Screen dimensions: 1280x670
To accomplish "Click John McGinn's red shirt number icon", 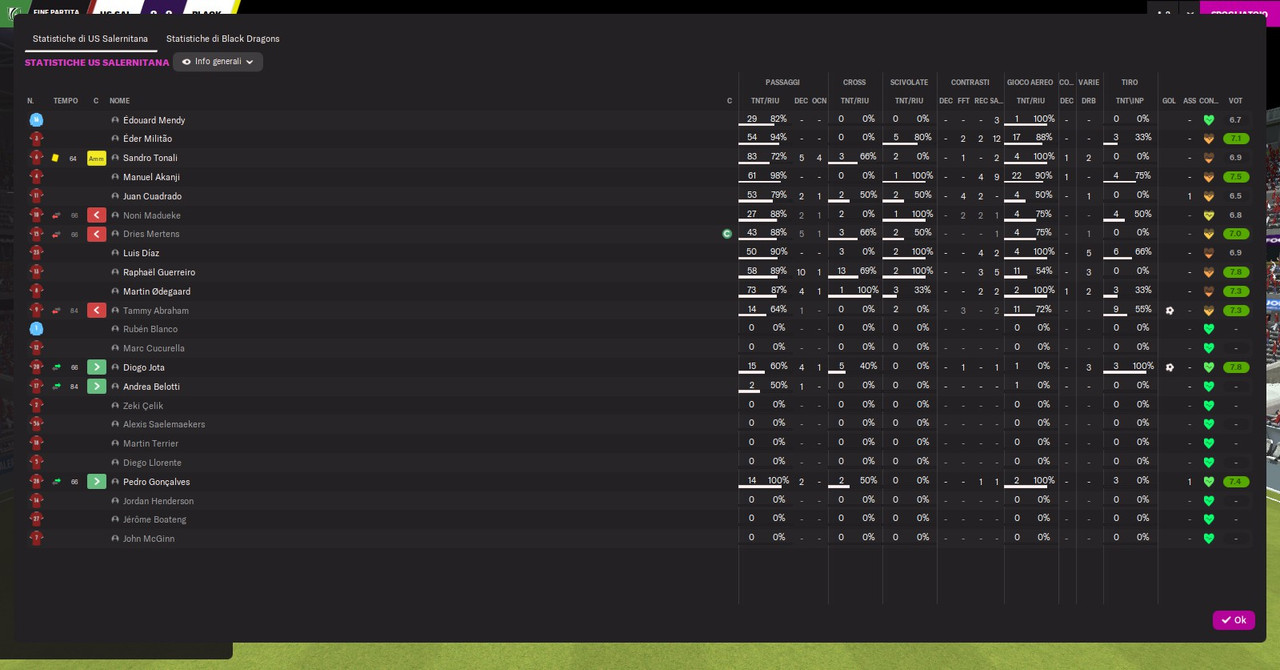I will [x=36, y=538].
